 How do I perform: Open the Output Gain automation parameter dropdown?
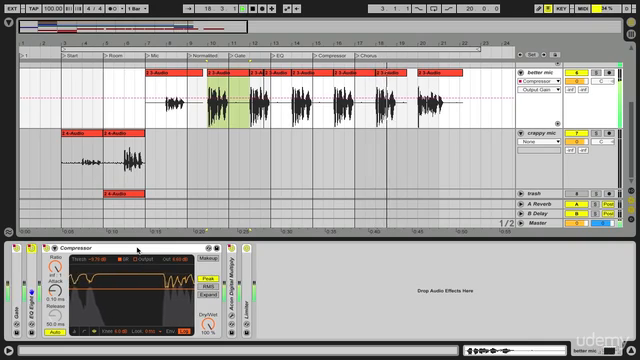539,89
